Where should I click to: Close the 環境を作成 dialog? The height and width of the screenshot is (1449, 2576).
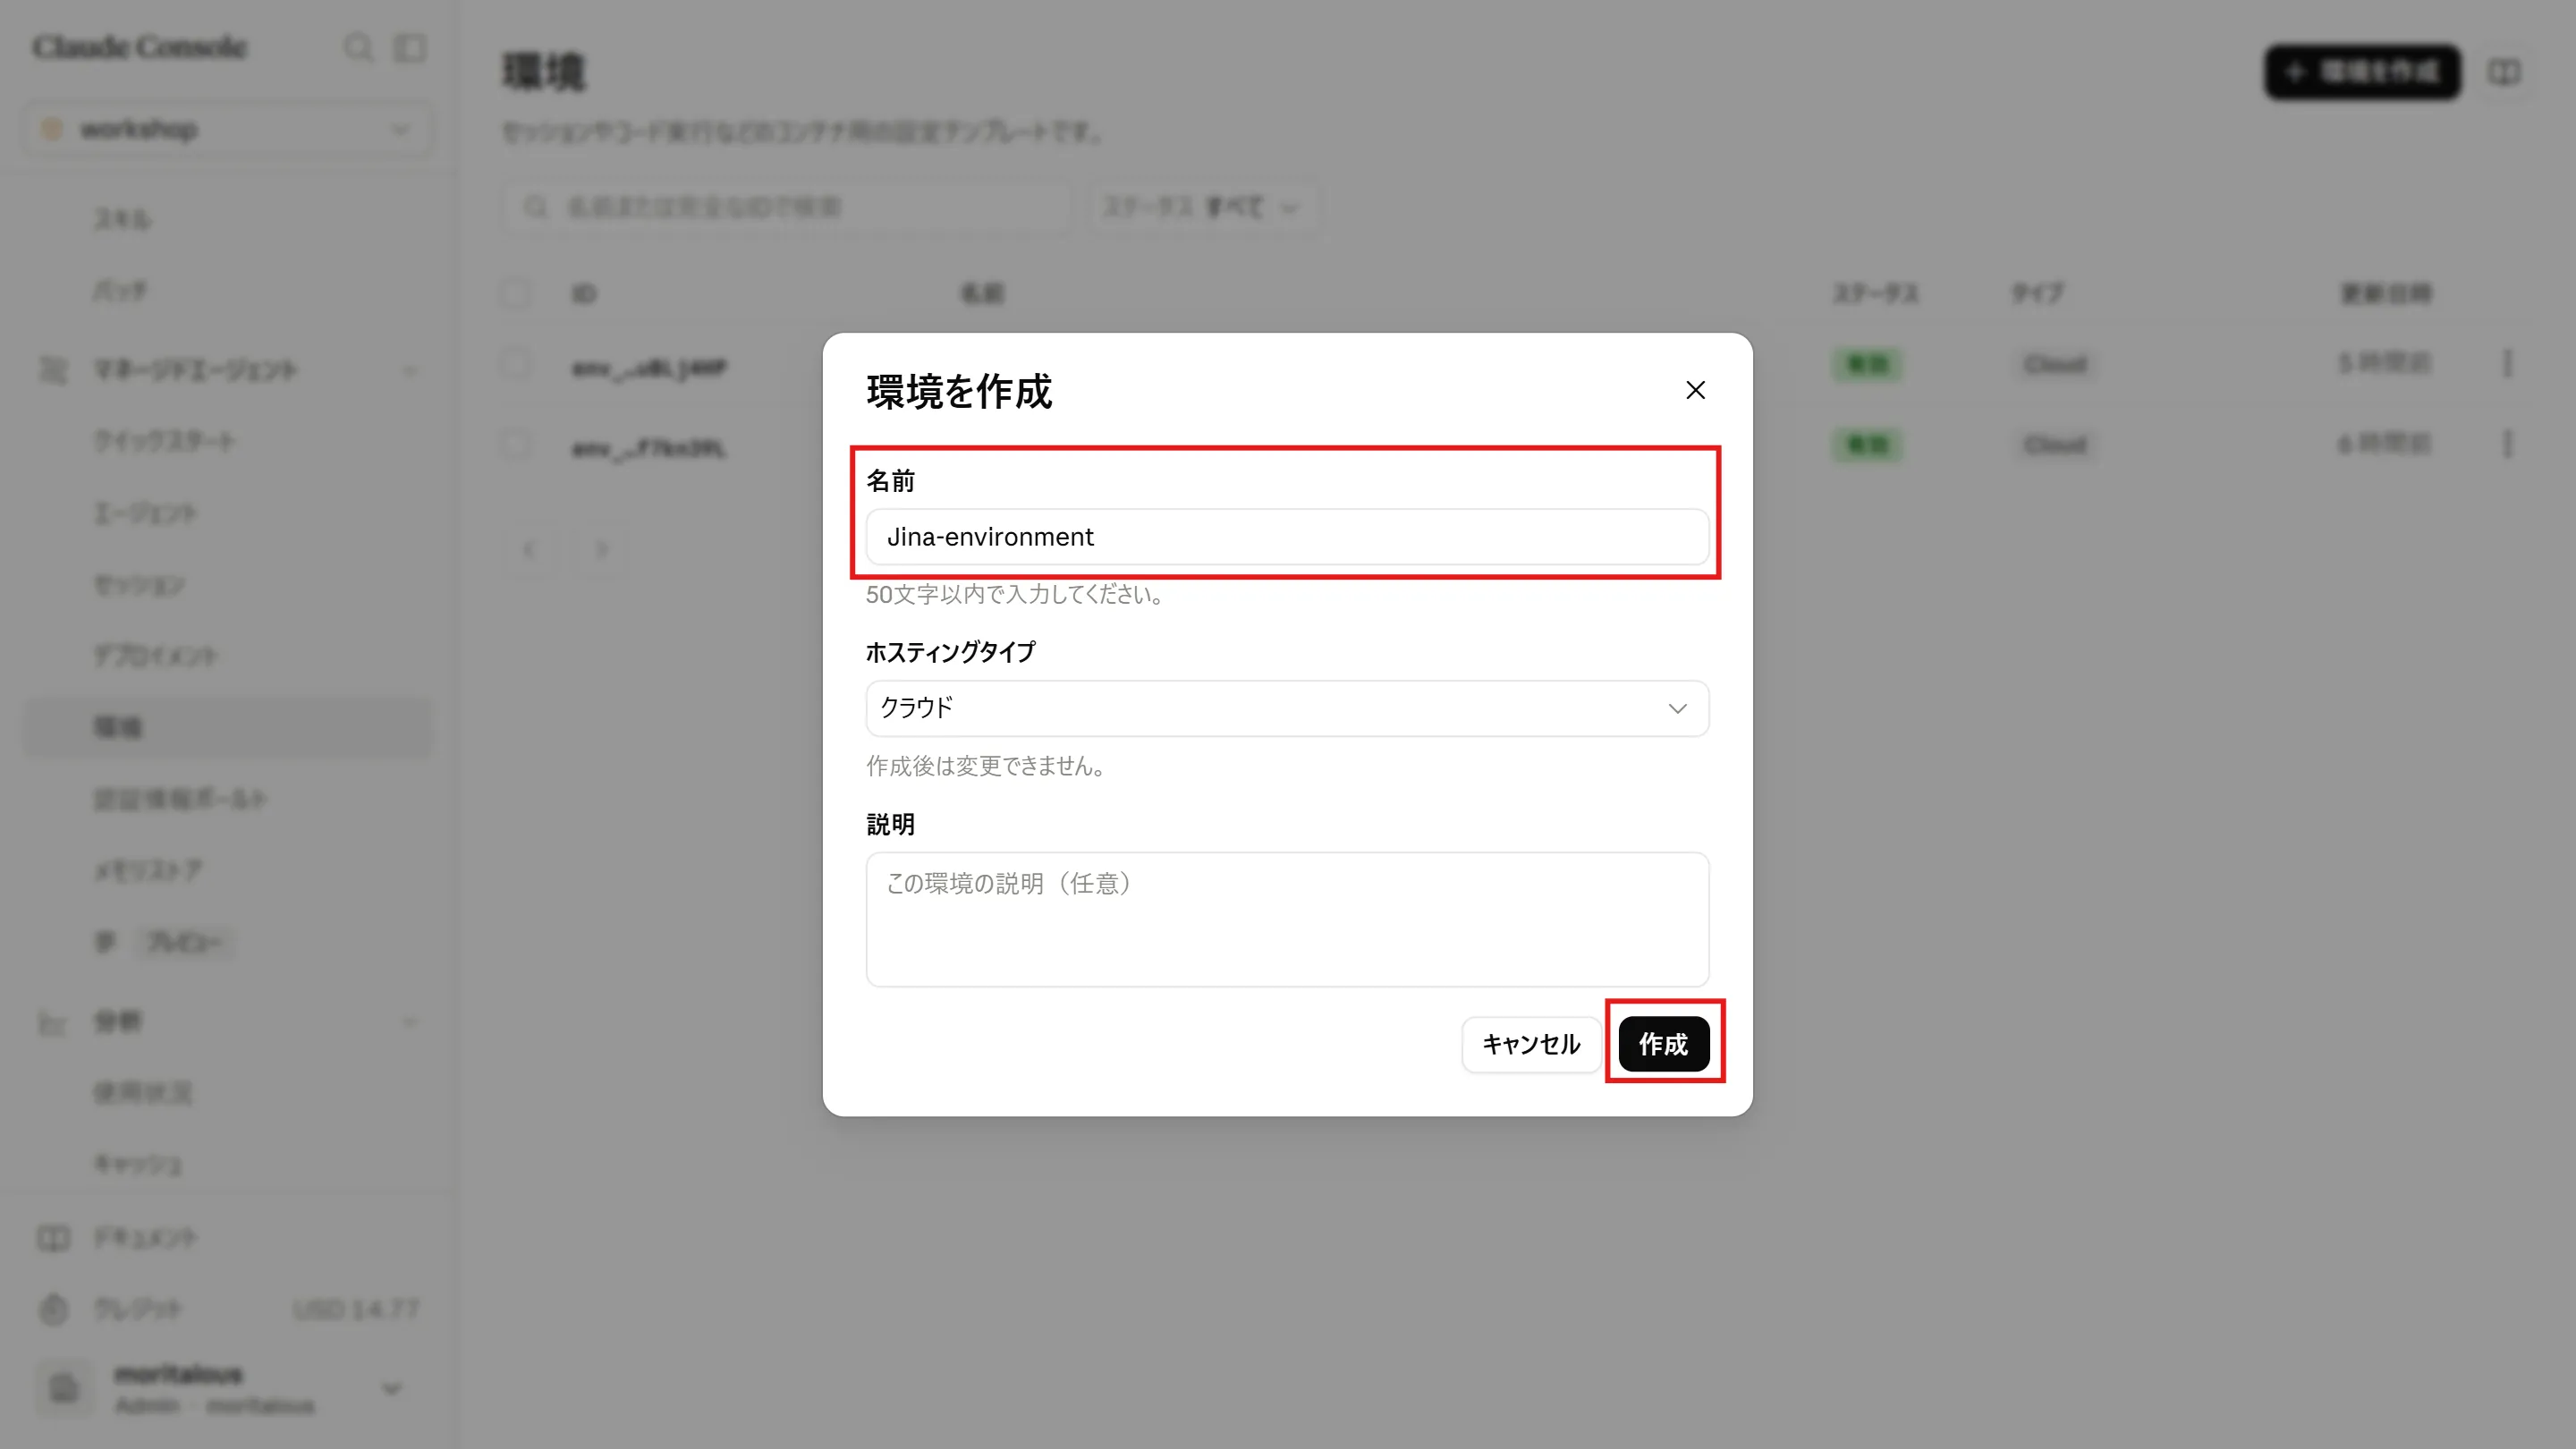tap(1695, 390)
